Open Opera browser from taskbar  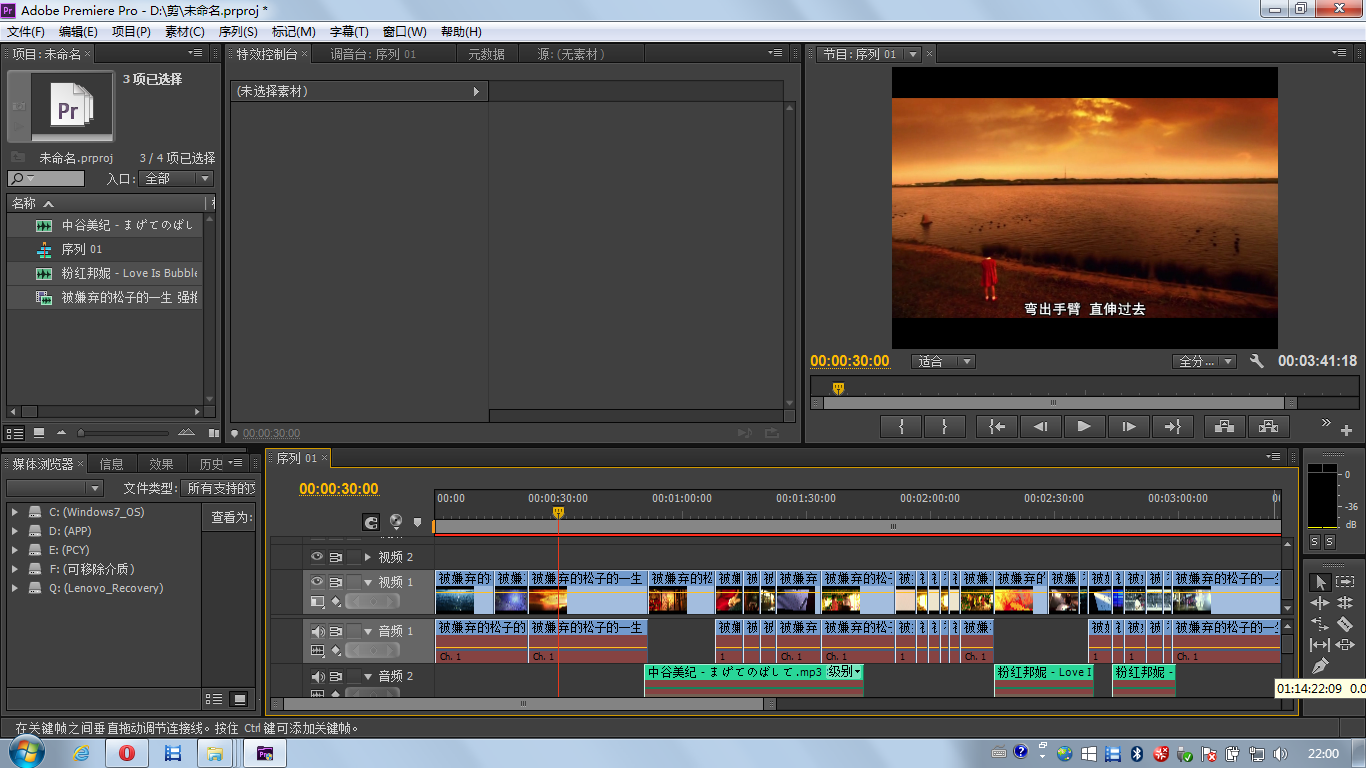pos(127,753)
